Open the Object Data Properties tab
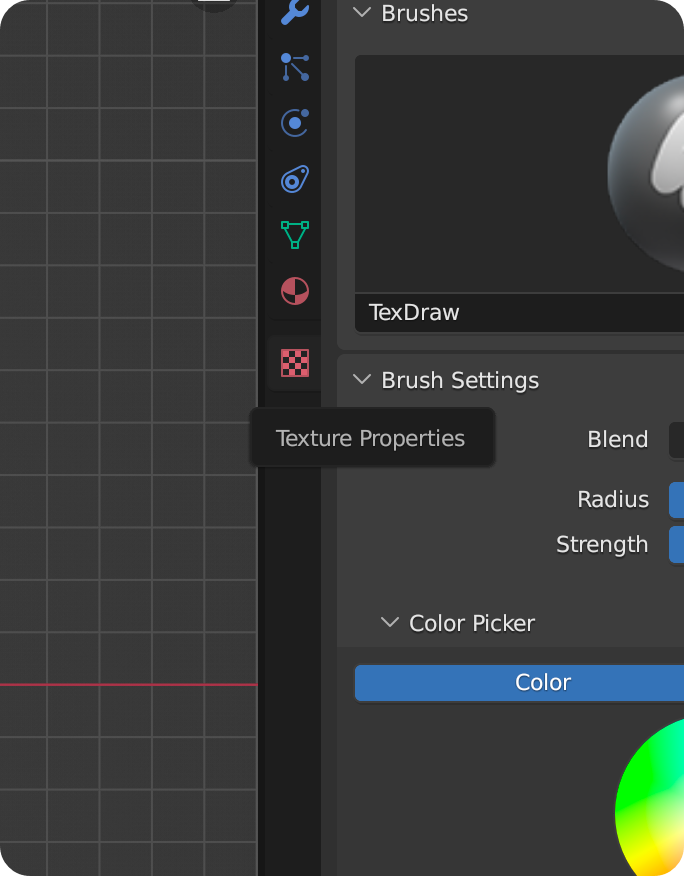684x876 pixels. (294, 235)
